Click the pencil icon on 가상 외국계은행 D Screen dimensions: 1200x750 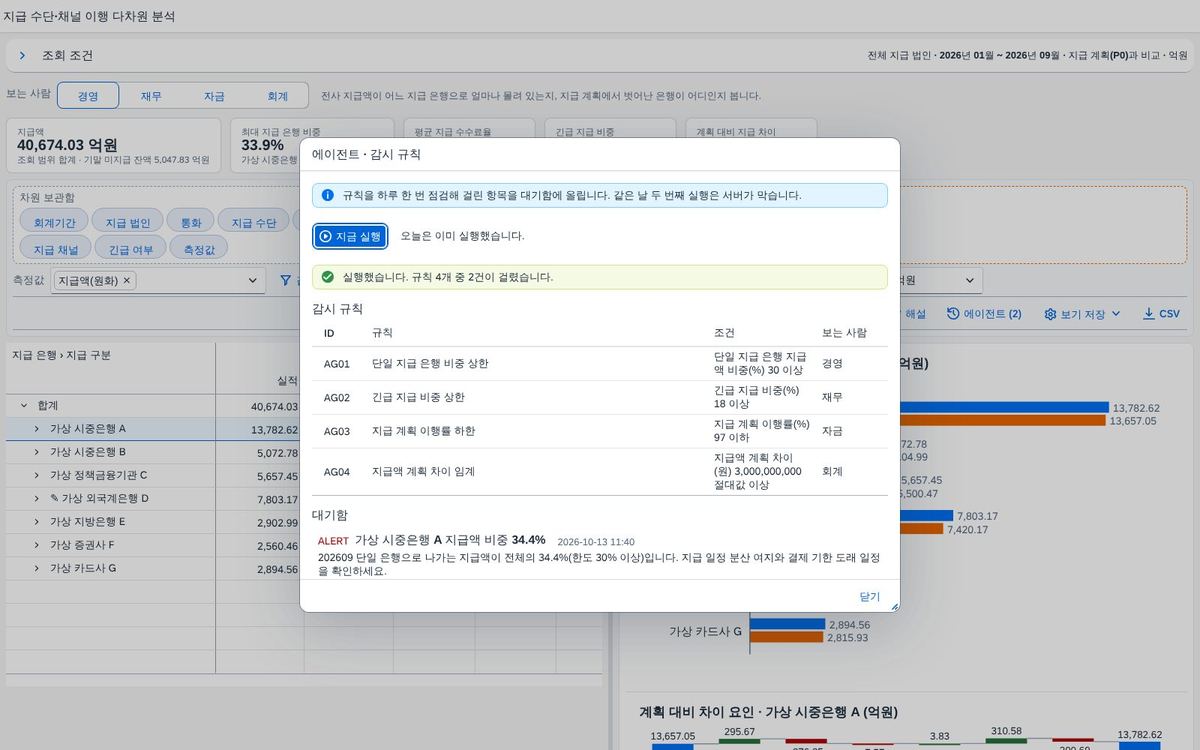(54, 499)
